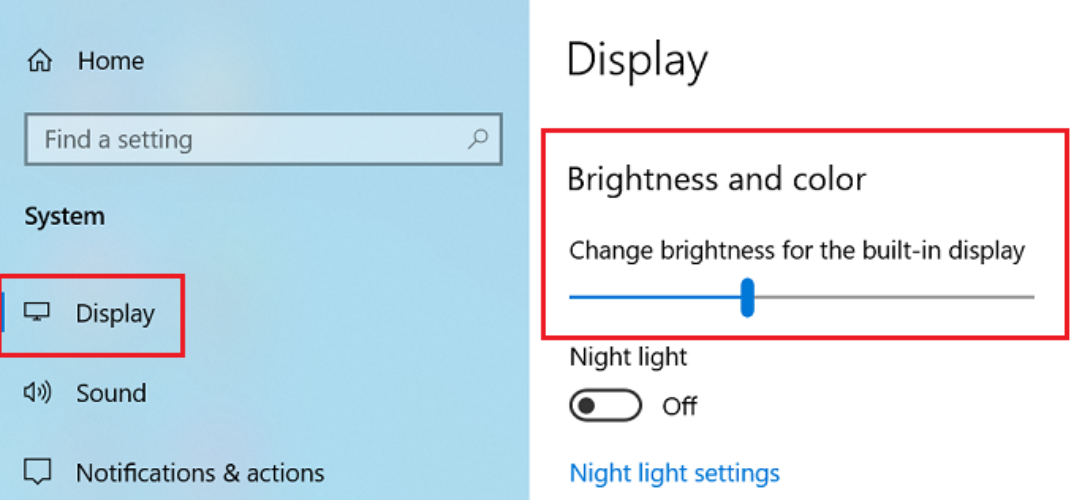
Task: Click the blue filled part of brightness slider
Action: click(x=650, y=297)
